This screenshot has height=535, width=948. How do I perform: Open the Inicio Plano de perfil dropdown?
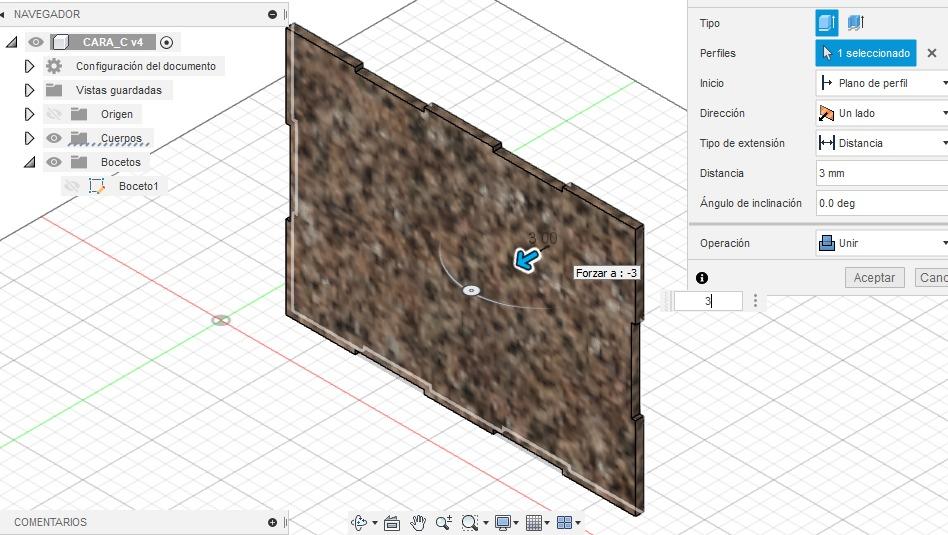pos(881,83)
